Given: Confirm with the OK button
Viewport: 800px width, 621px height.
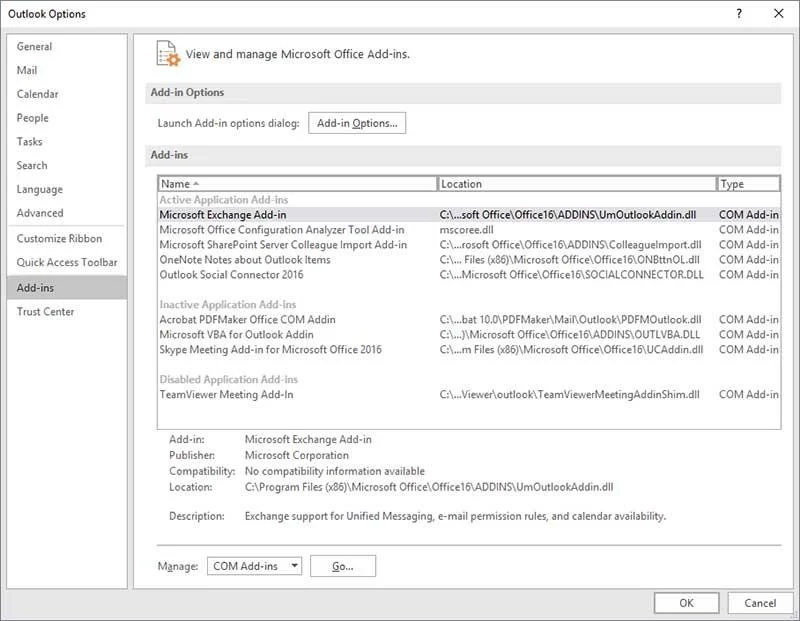Looking at the screenshot, I should tap(686, 603).
